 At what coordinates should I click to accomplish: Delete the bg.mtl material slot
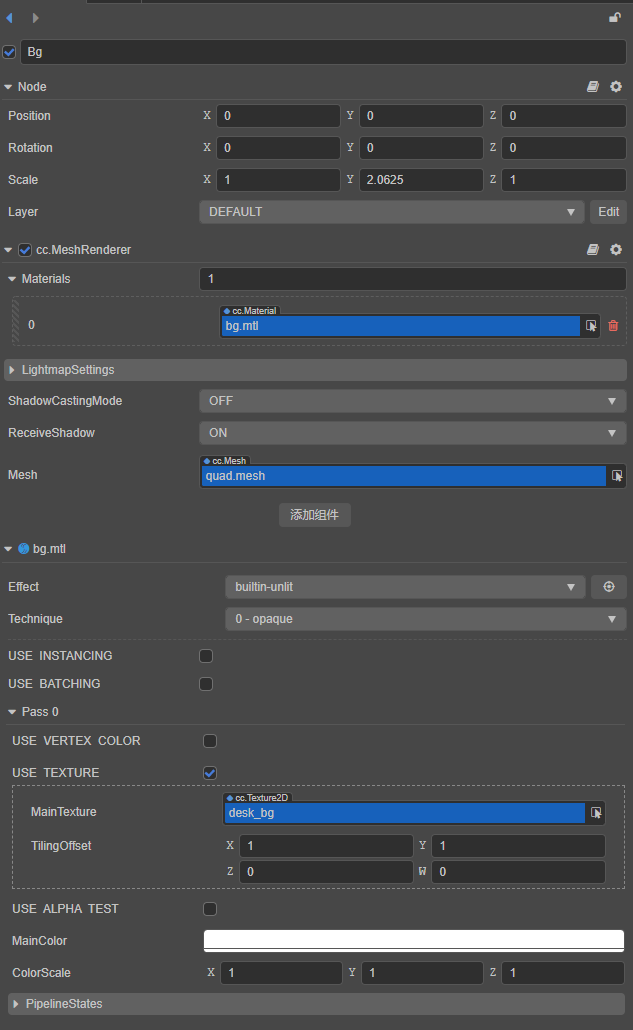pos(613,325)
